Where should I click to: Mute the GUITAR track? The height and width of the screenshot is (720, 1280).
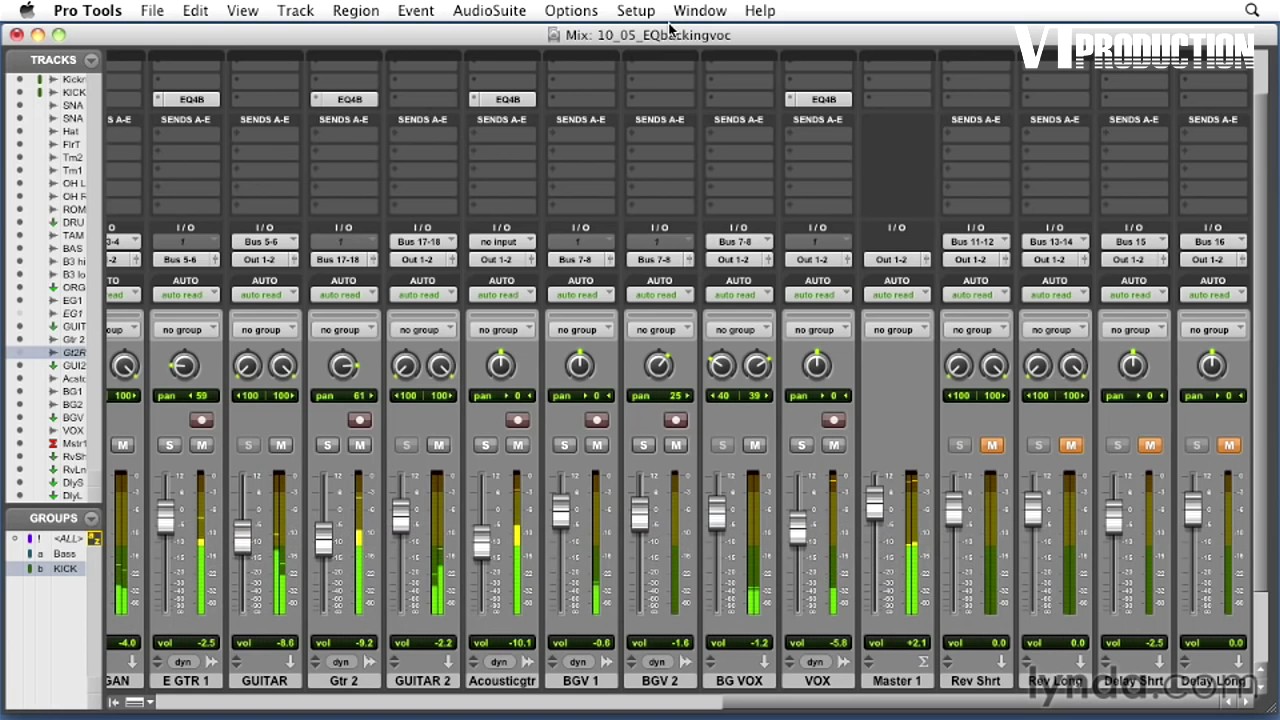[280, 445]
